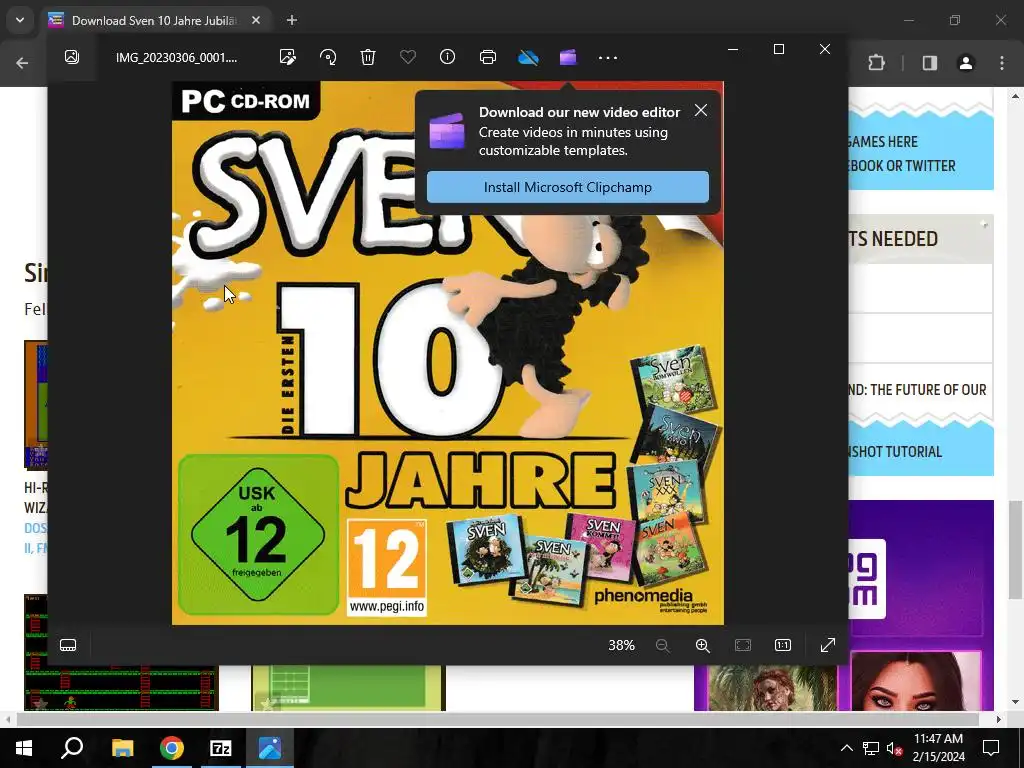1024x768 pixels.
Task: Click THE FUTURE OF OUR link on webpage
Action: 918,390
